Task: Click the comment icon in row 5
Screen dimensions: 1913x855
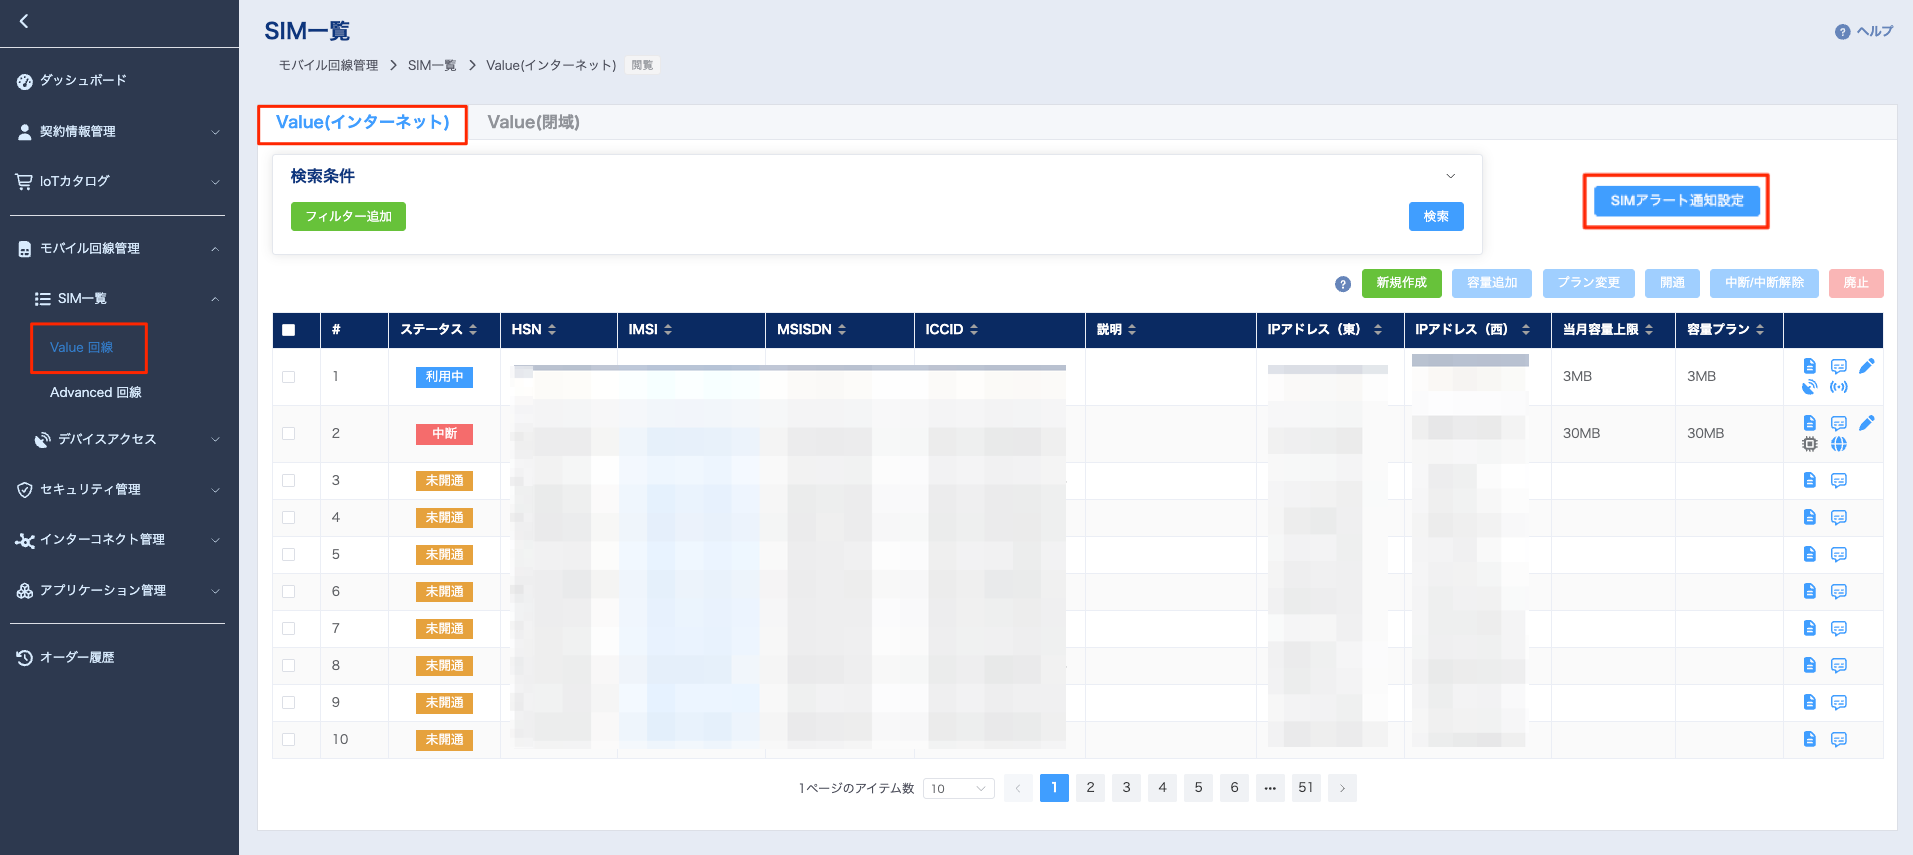Action: click(x=1838, y=554)
